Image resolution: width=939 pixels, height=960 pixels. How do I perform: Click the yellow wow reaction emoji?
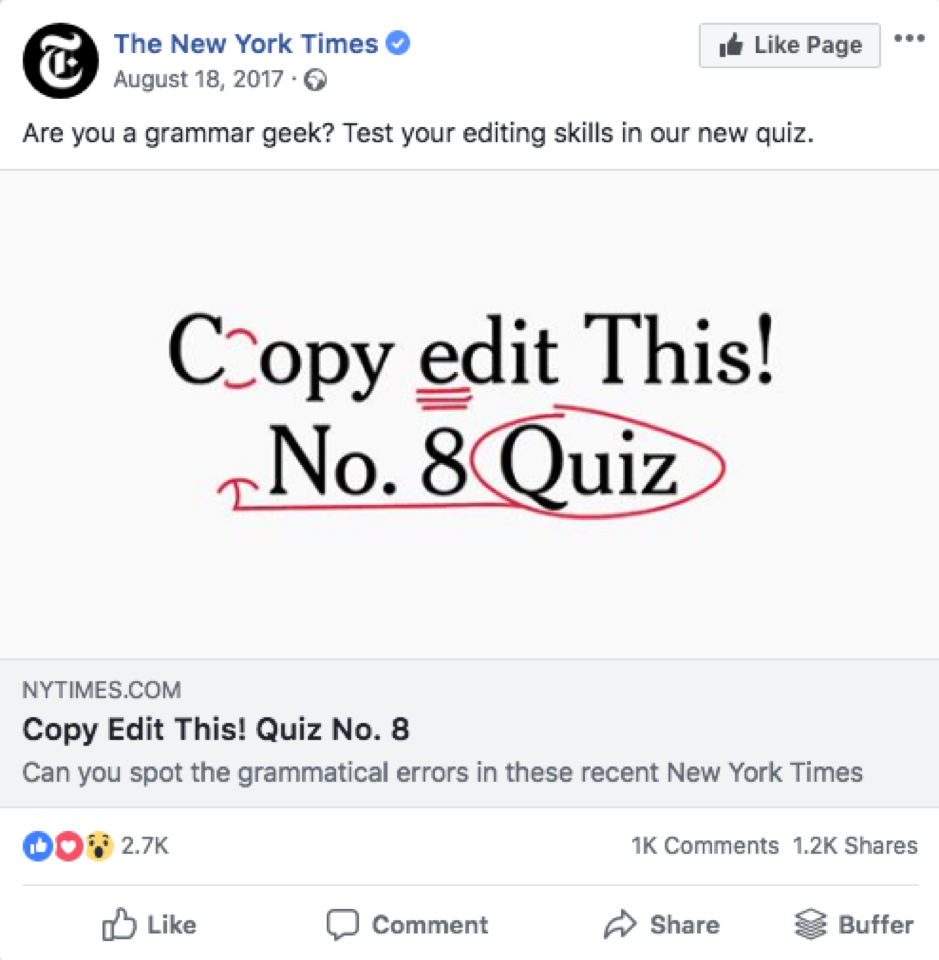97,846
